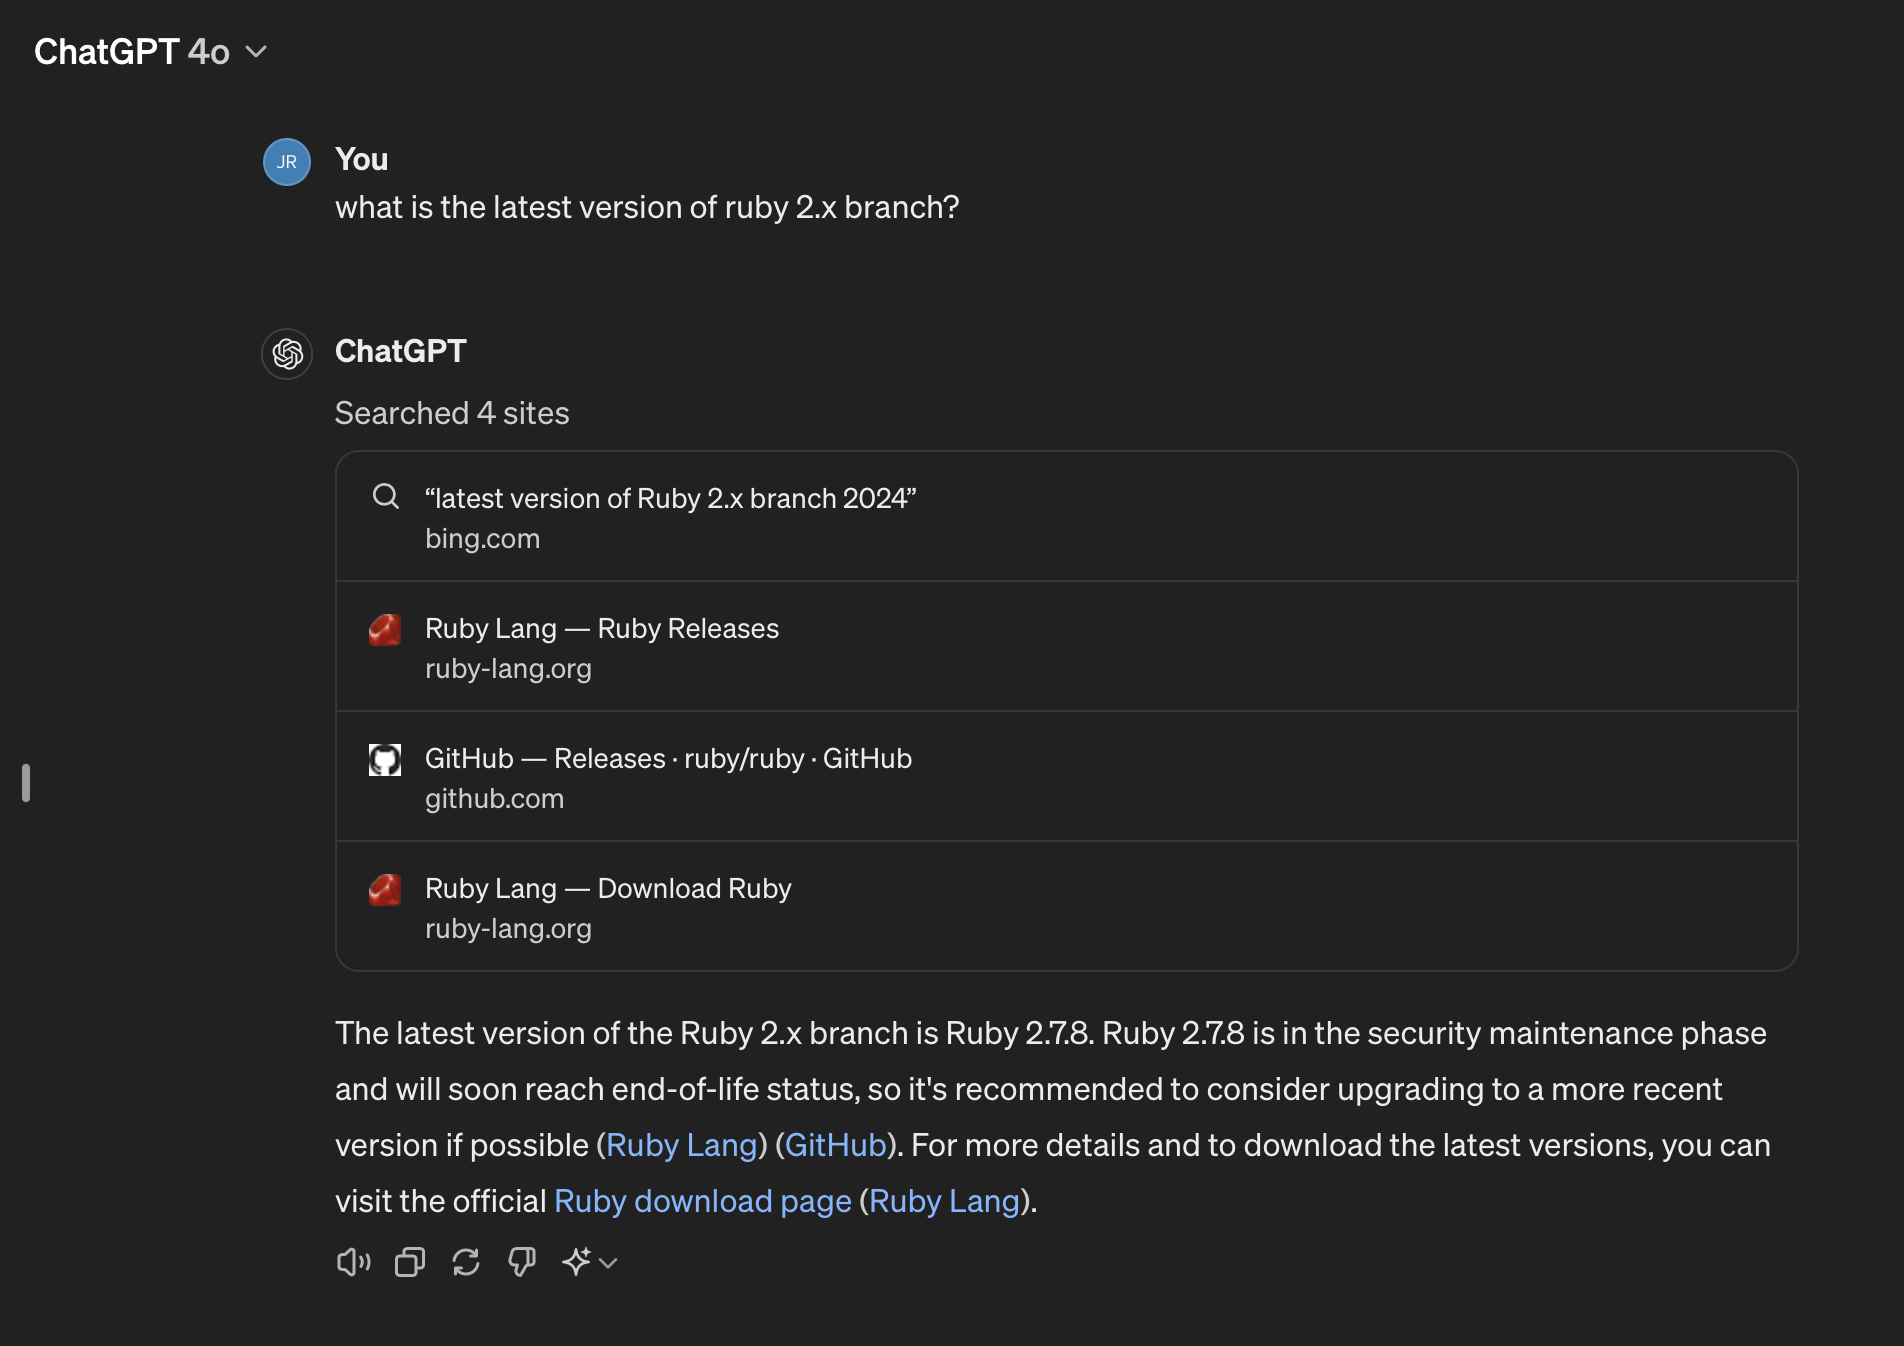Follow the first inline Ruby Lang citation link
Viewport: 1904px width, 1346px height.
pos(681,1145)
